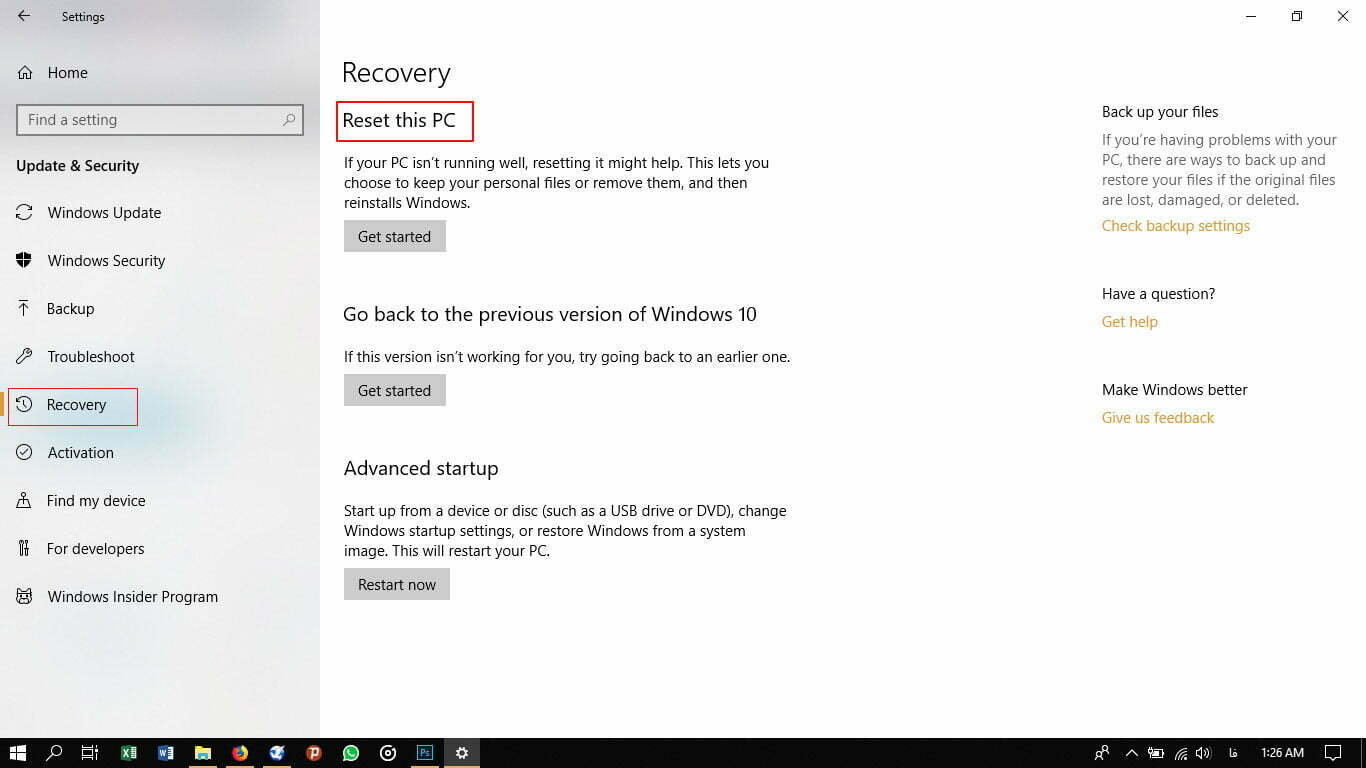The image size is (1366, 768).
Task: Open WhatsApp from the taskbar
Action: tap(351, 753)
